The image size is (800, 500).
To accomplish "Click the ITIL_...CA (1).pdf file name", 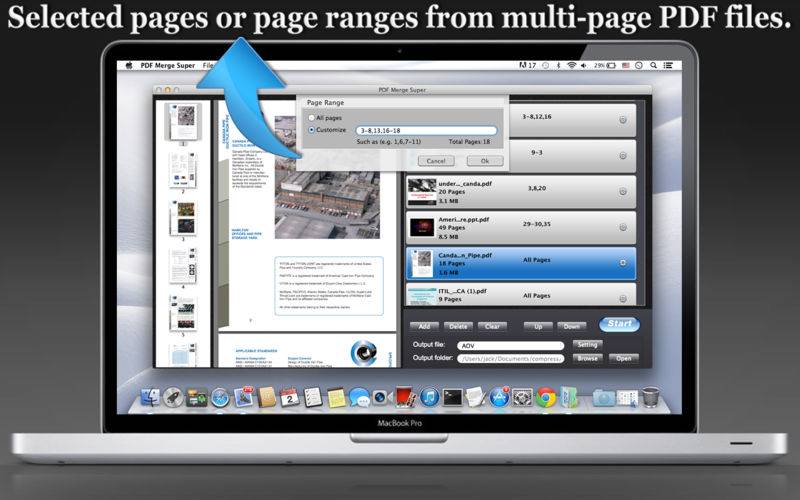I will pyautogui.click(x=463, y=291).
